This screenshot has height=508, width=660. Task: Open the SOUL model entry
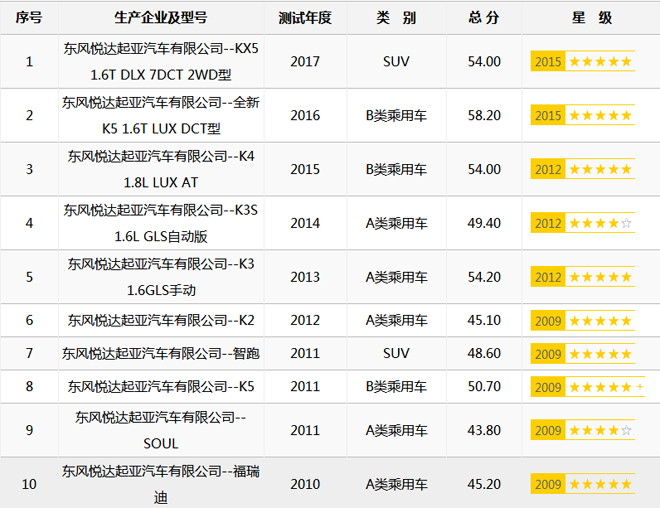161,430
